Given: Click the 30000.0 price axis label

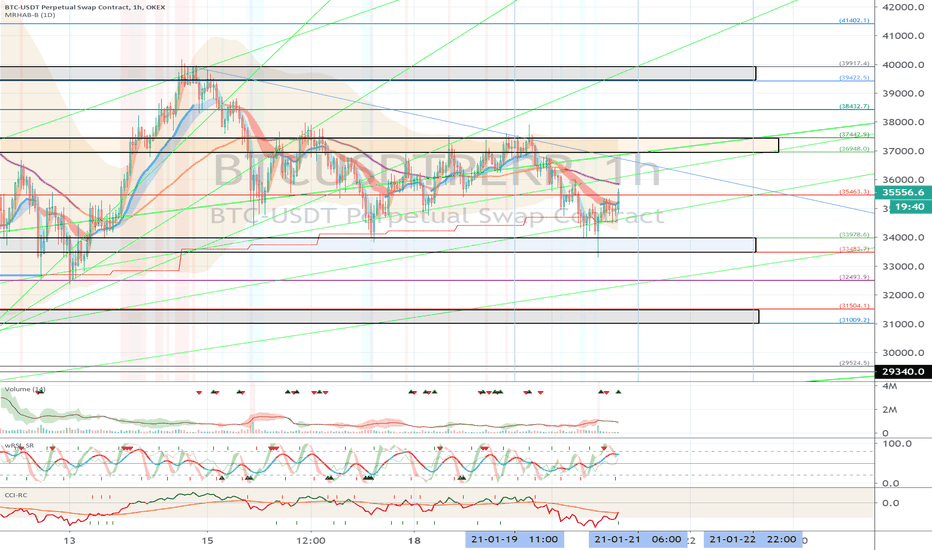Looking at the screenshot, I should [x=903, y=353].
